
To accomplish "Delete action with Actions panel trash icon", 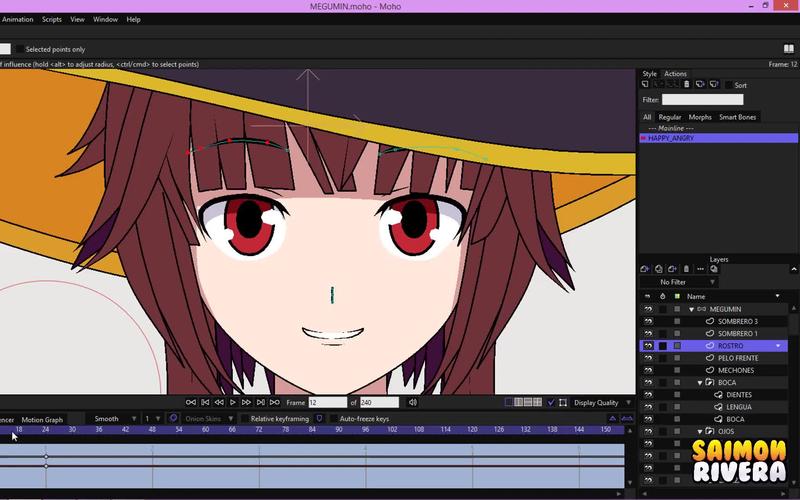I will (x=686, y=85).
